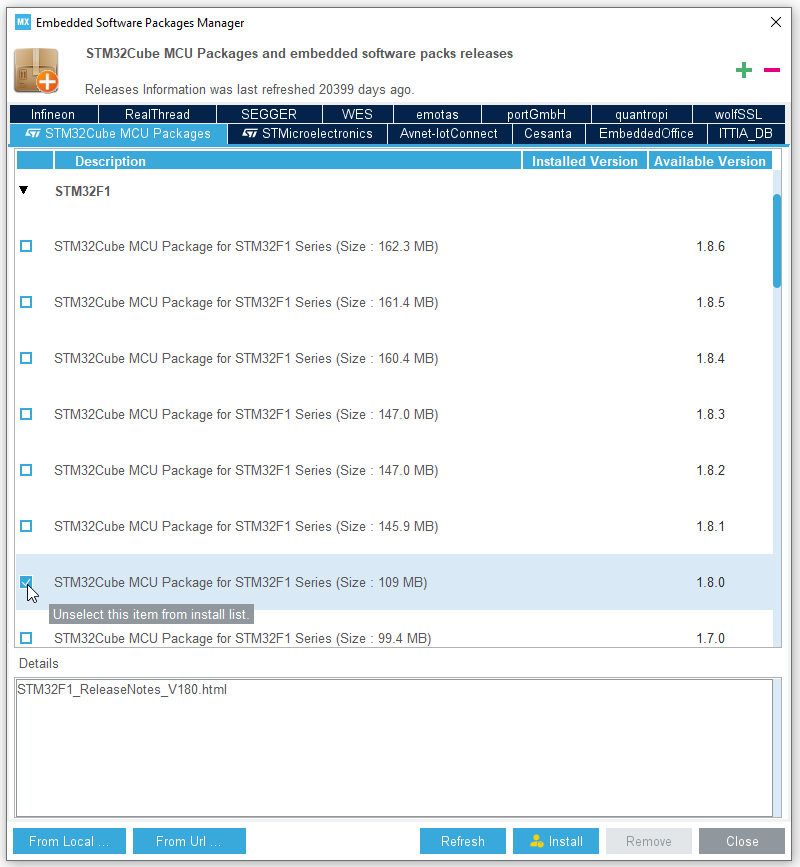Select the portGmbH tab
Viewport: 800px width, 867px height.
tap(536, 114)
